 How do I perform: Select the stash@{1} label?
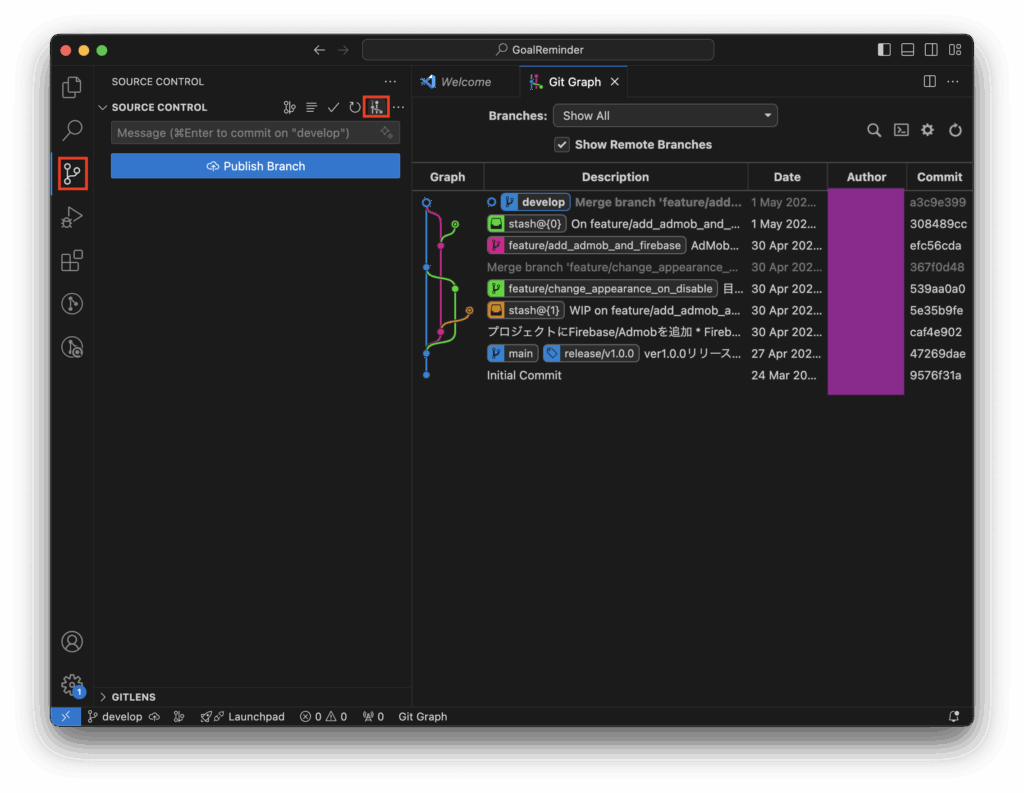pos(525,310)
